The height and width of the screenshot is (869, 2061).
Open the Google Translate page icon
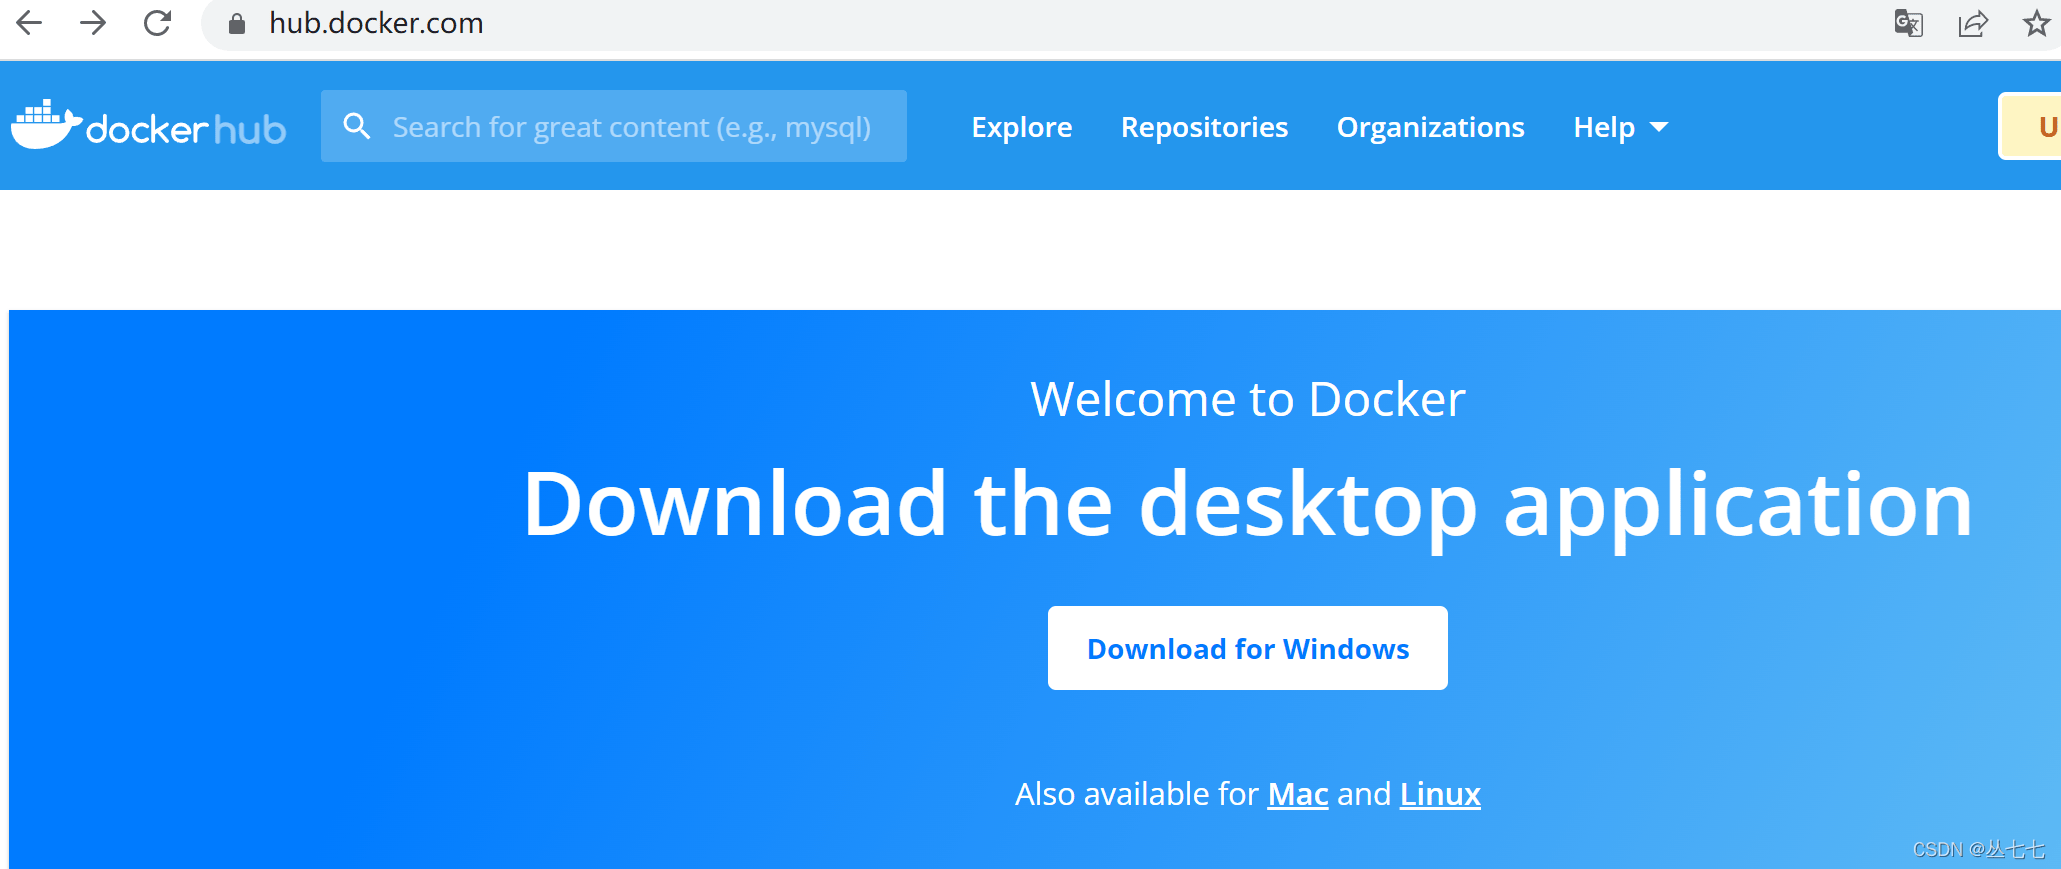pyautogui.click(x=1908, y=23)
